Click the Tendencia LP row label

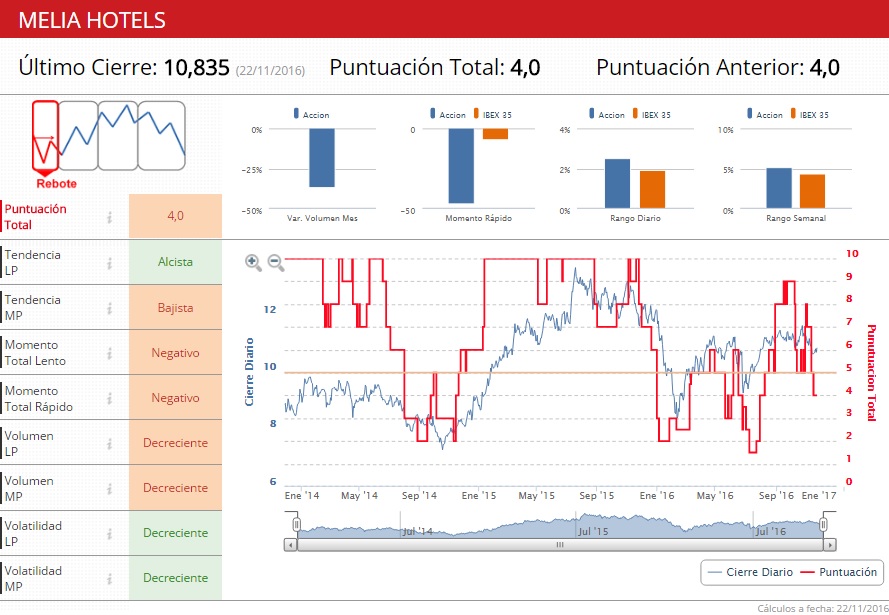[33, 262]
